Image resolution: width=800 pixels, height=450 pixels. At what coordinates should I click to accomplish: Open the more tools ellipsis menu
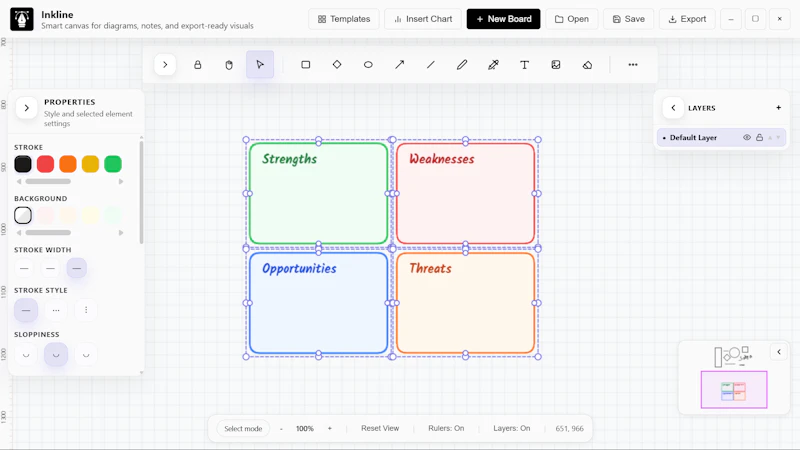click(633, 65)
